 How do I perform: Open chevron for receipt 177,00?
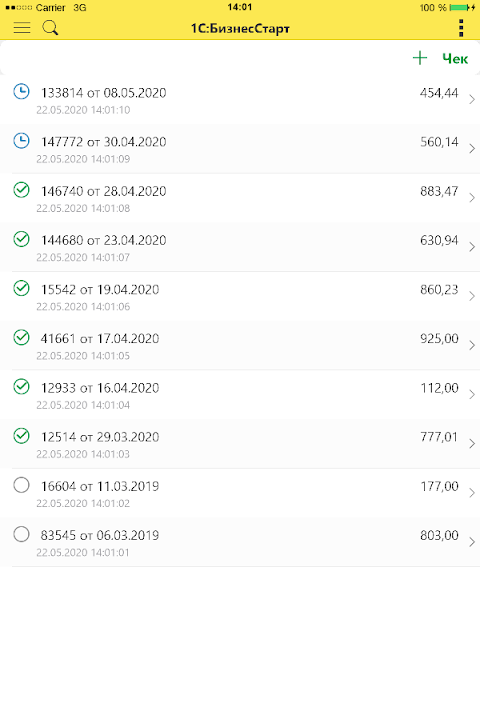tap(472, 493)
